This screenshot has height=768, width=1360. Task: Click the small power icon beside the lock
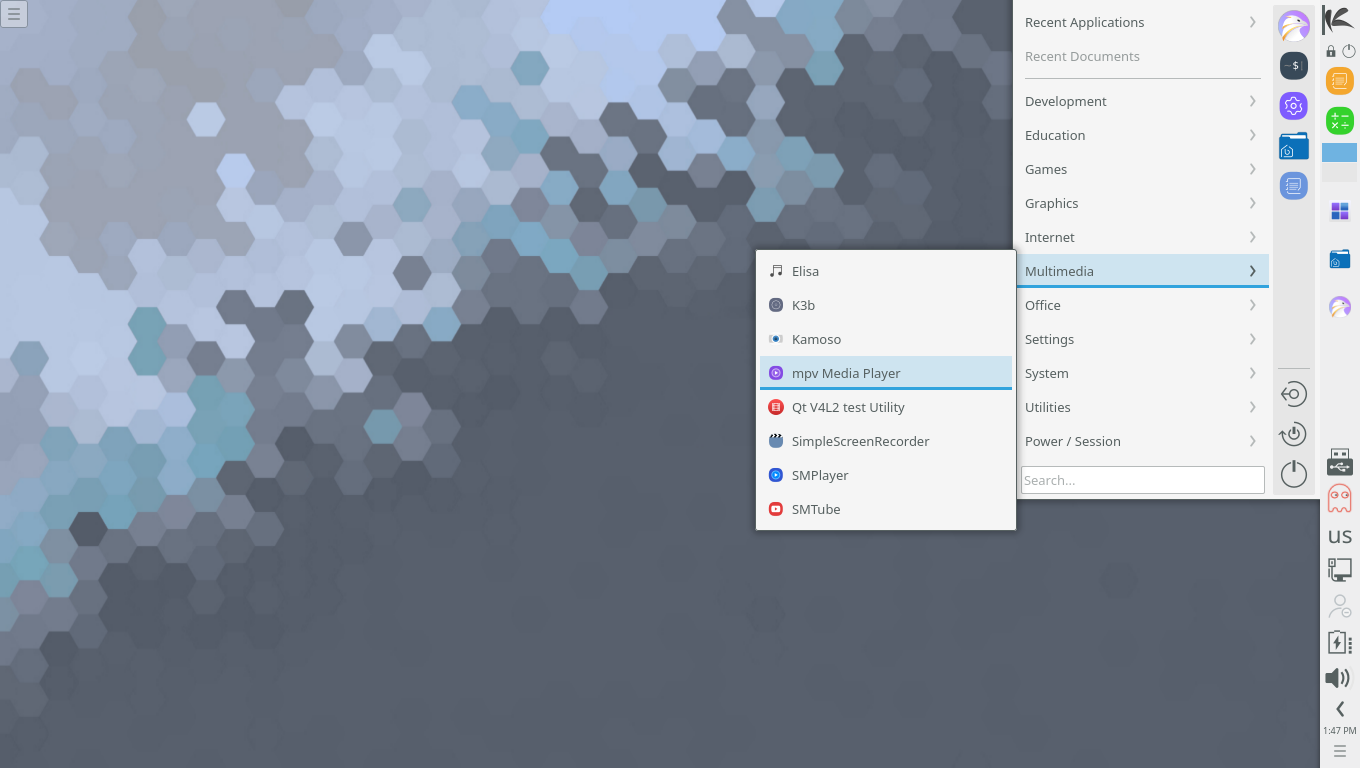tap(1349, 51)
